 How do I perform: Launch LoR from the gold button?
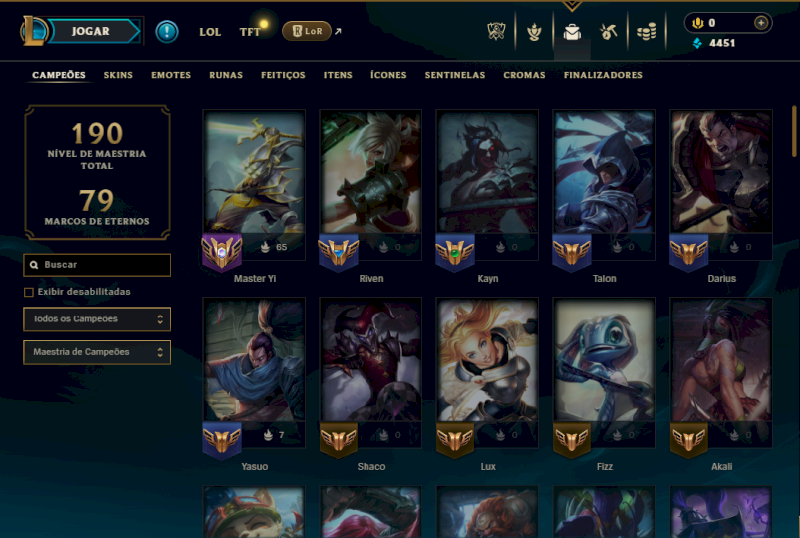307,31
